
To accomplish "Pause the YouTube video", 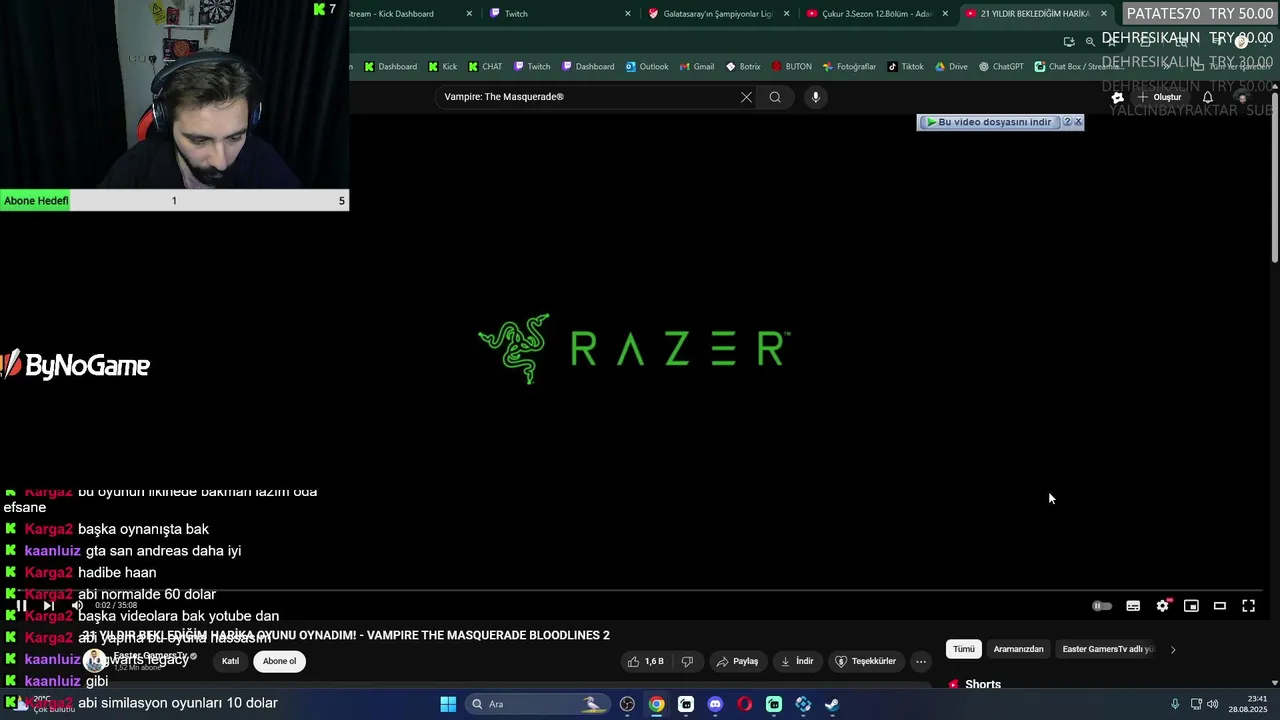I will 21,605.
